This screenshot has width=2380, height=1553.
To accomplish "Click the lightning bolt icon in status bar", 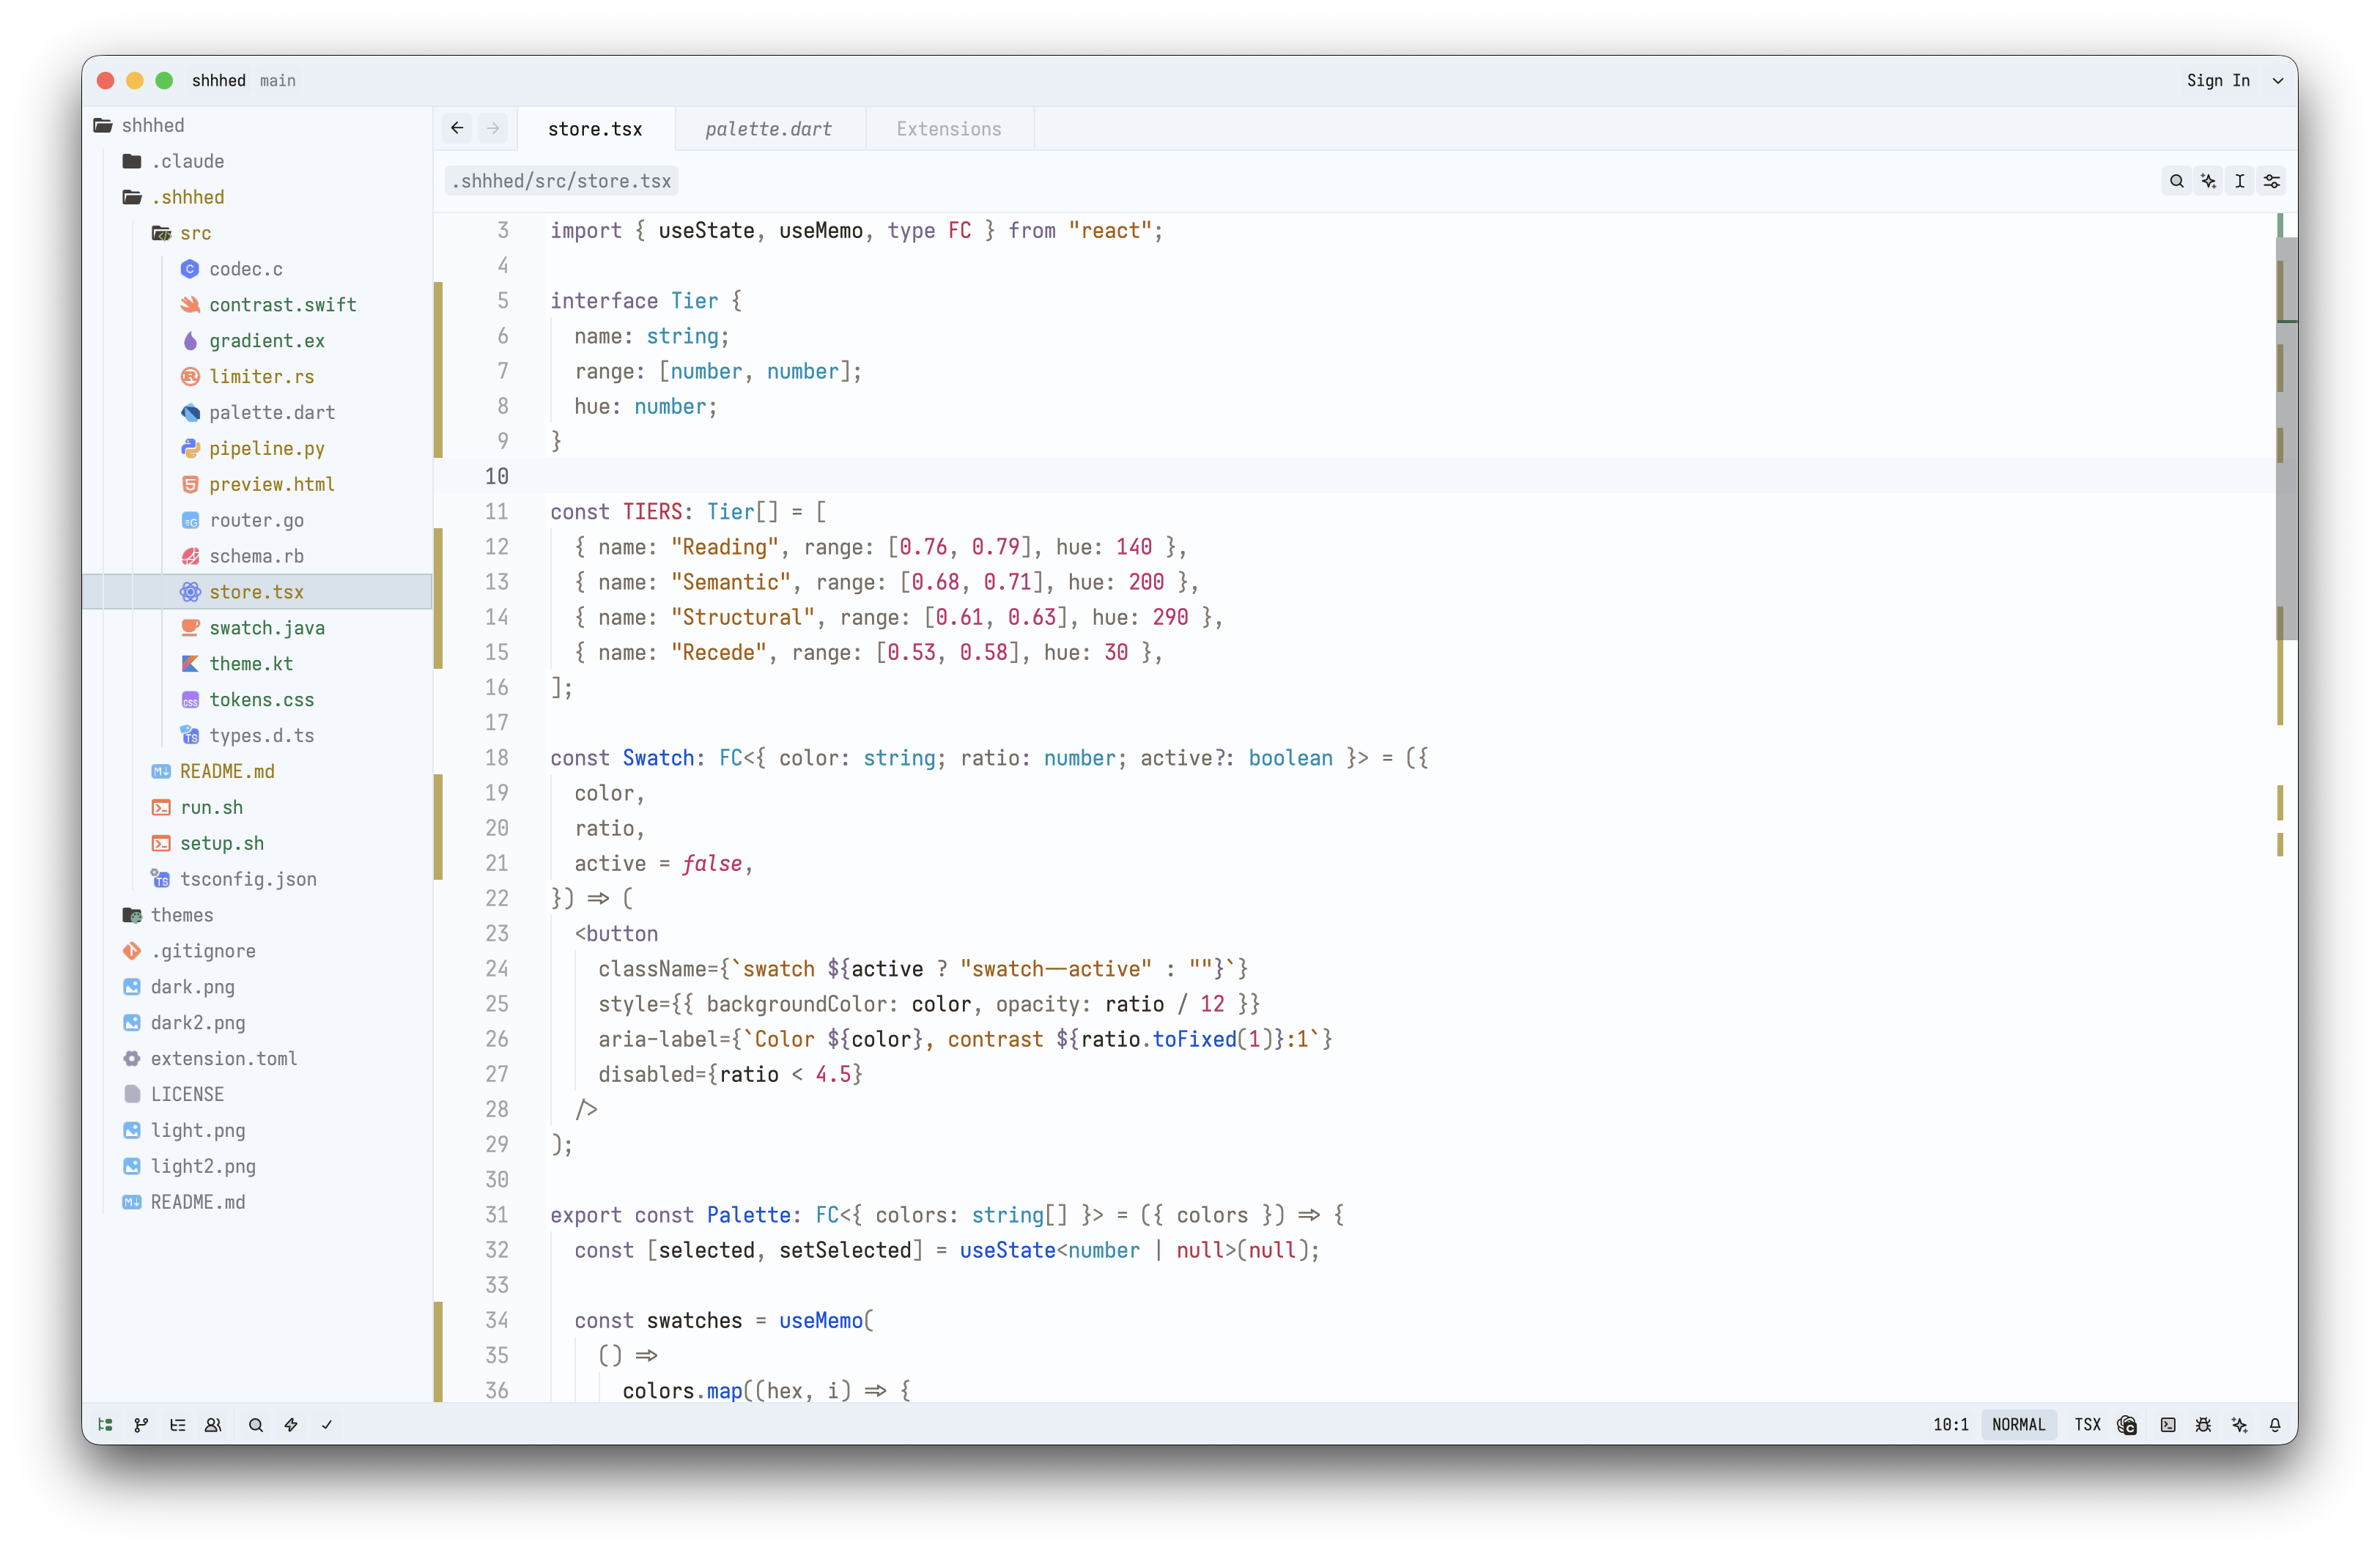I will click(x=291, y=1425).
